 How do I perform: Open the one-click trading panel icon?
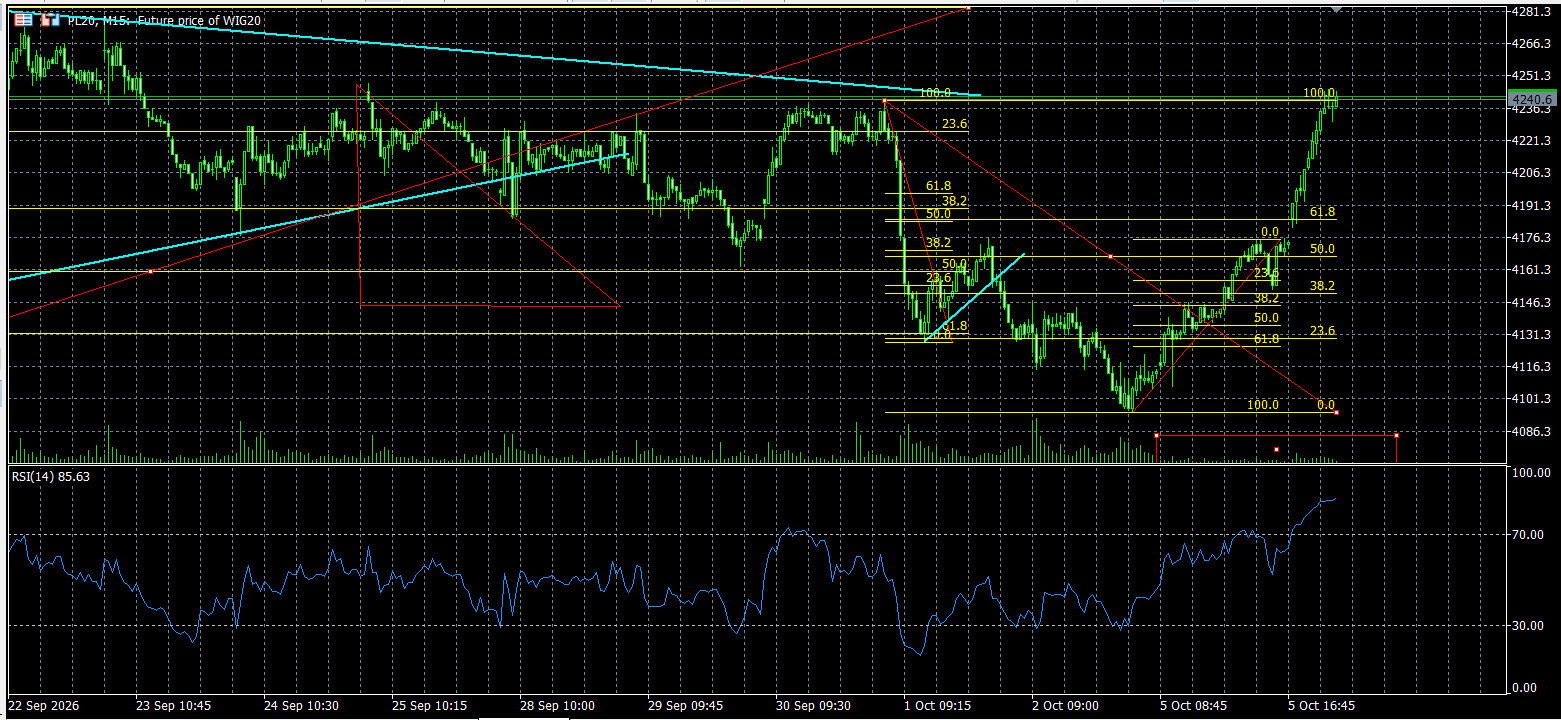click(x=50, y=19)
